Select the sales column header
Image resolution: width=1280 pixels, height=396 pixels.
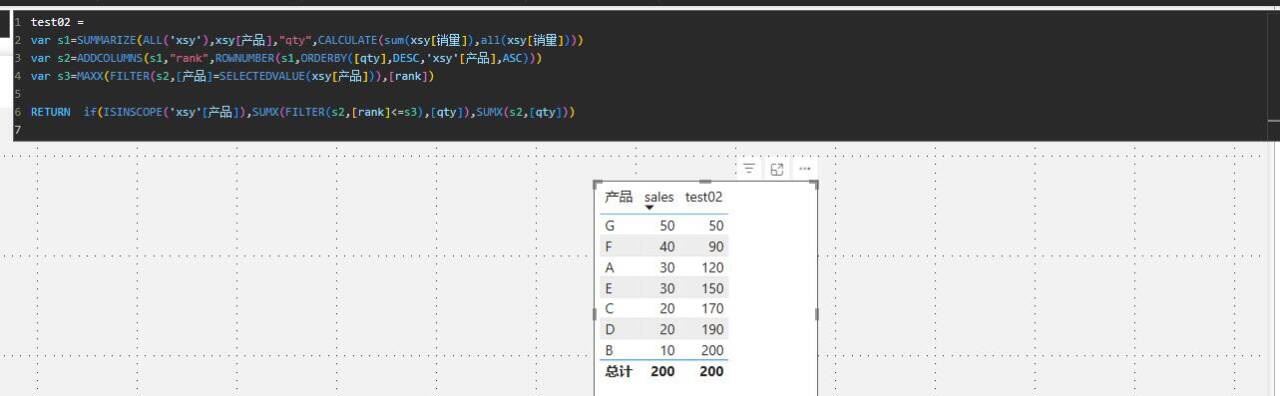pyautogui.click(x=659, y=197)
